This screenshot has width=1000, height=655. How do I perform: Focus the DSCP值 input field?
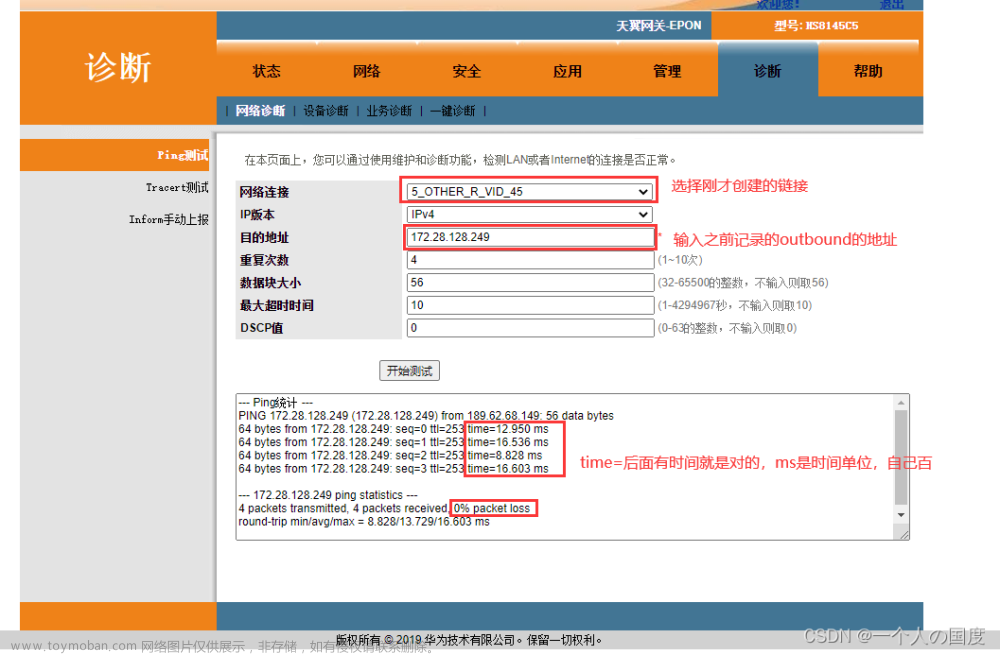(531, 328)
